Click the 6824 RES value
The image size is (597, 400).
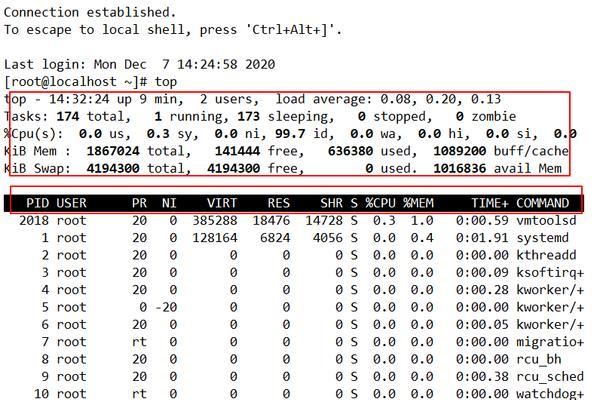[275, 238]
